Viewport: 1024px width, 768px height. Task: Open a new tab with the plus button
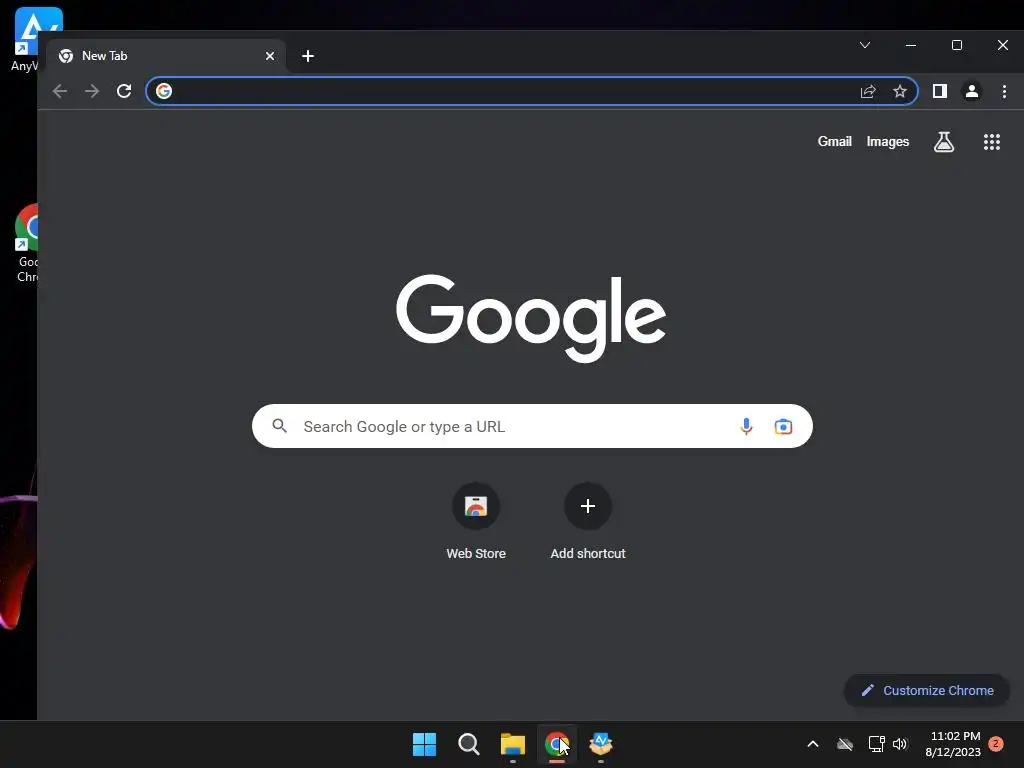(308, 56)
